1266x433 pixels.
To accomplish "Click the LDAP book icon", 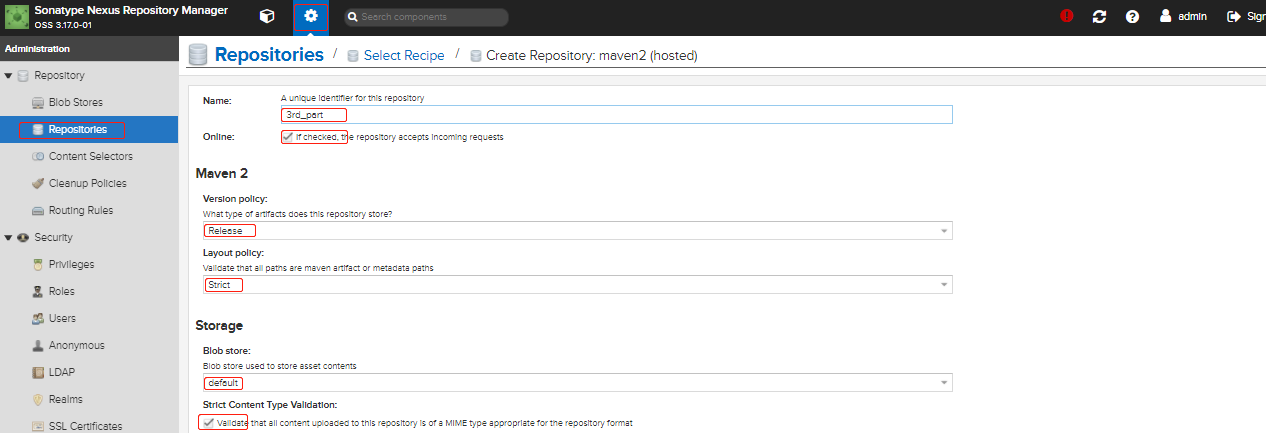I will click(x=38, y=373).
